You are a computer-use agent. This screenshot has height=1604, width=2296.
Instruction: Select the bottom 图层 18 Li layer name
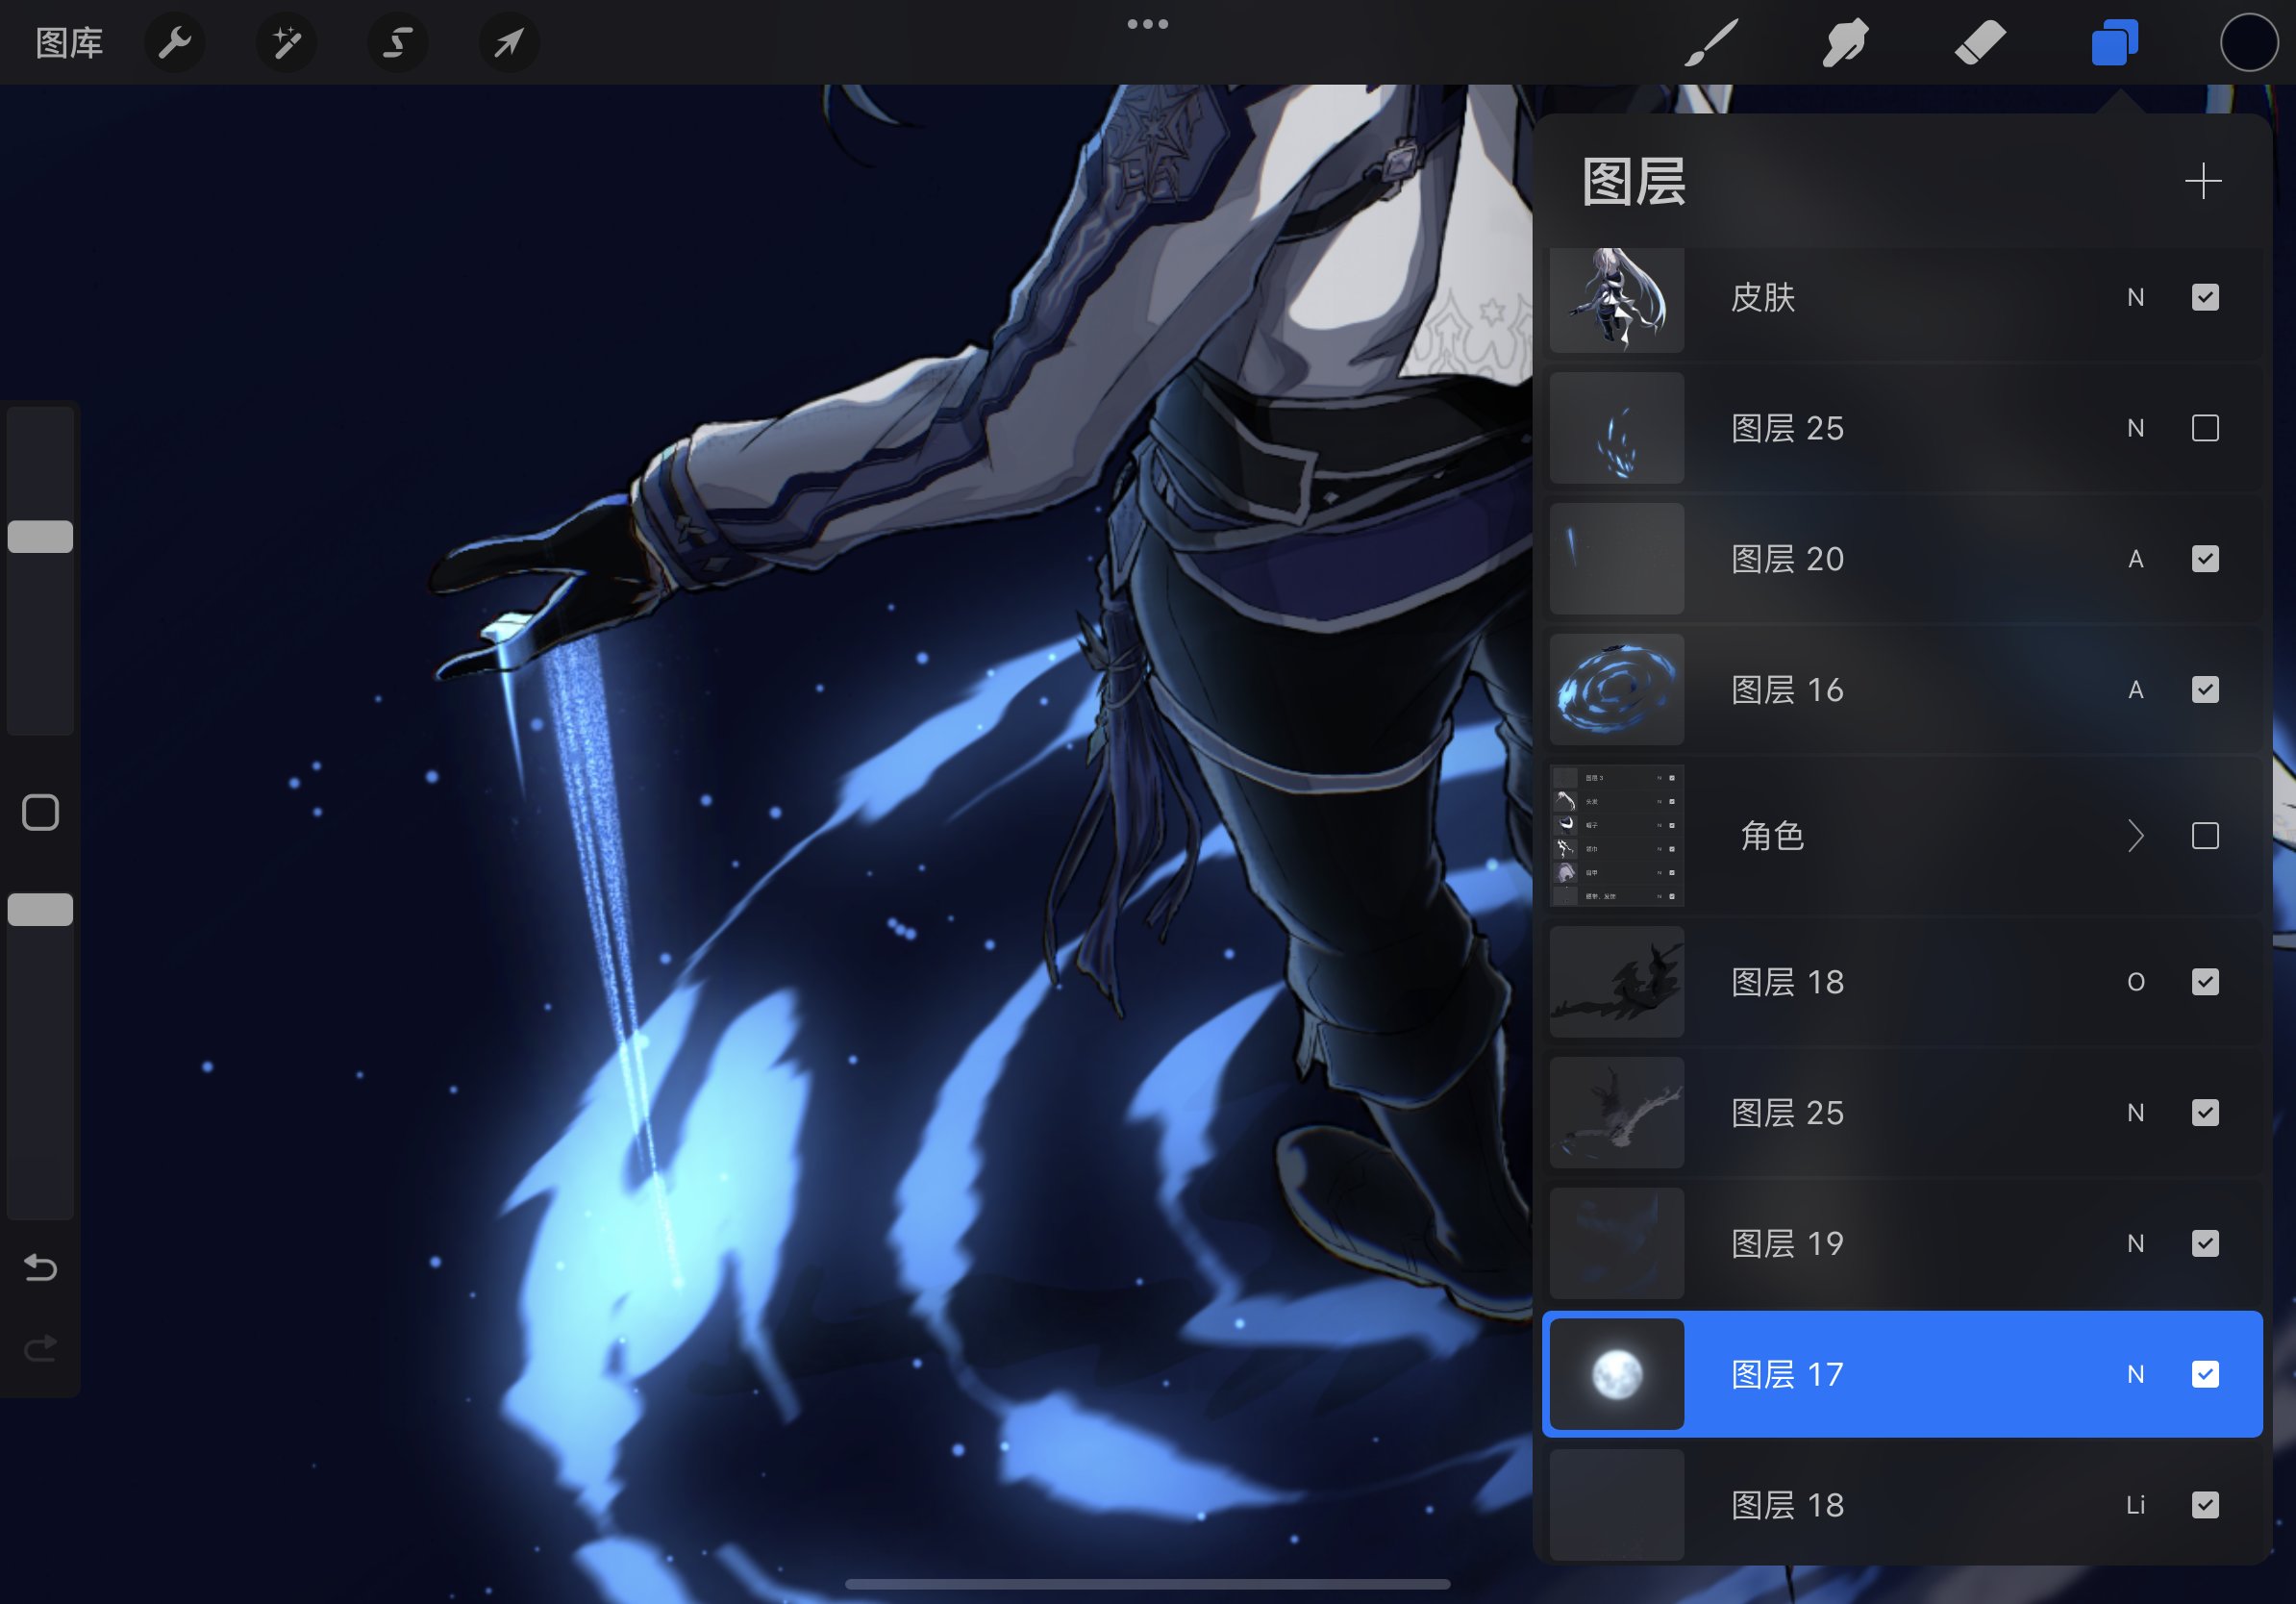point(1788,1505)
